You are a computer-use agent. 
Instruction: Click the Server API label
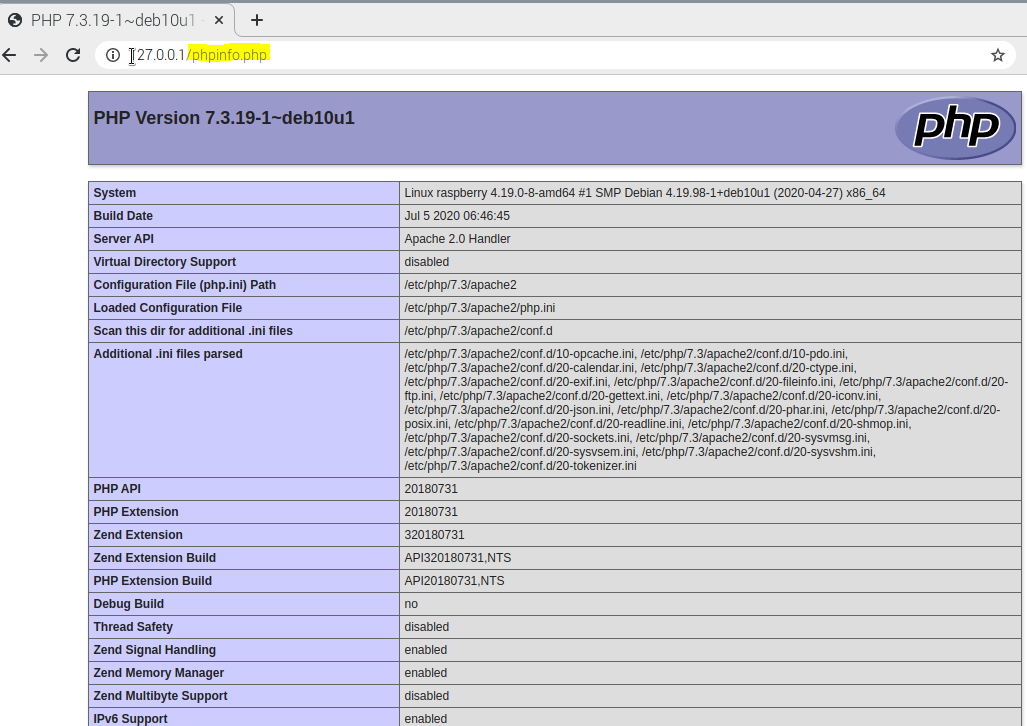click(124, 239)
